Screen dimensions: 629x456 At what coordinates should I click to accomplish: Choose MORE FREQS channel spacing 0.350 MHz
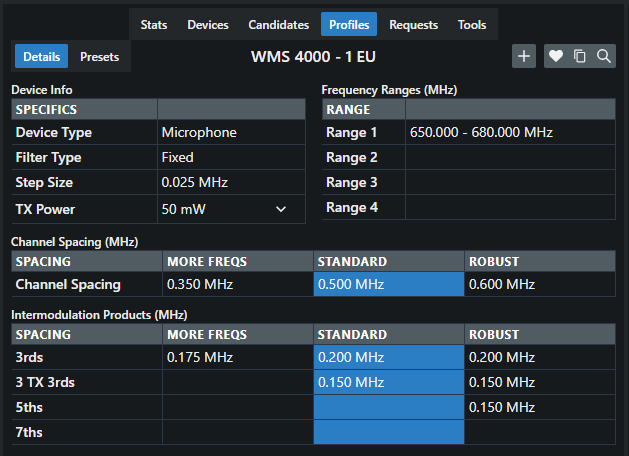click(x=237, y=284)
